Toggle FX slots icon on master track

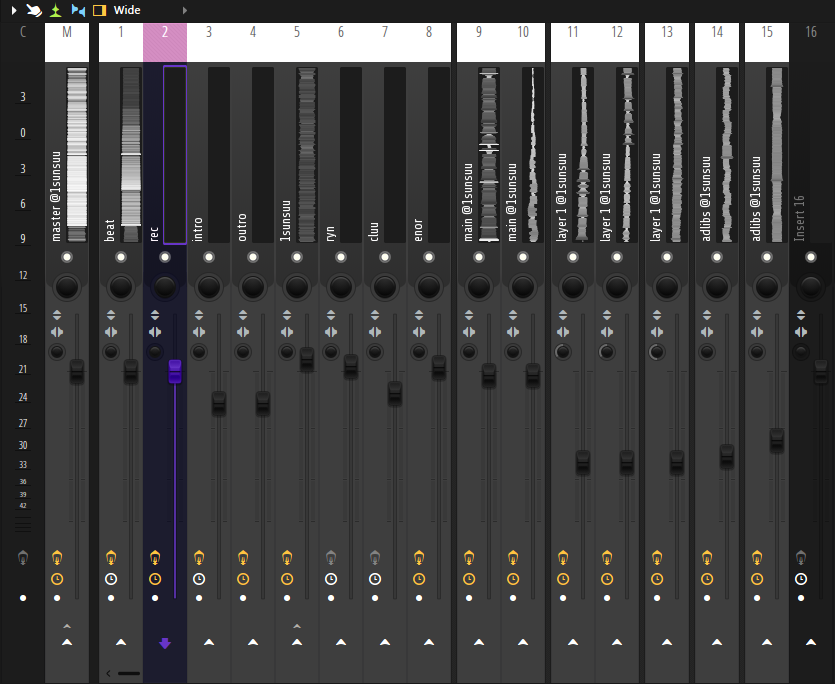coord(57,558)
